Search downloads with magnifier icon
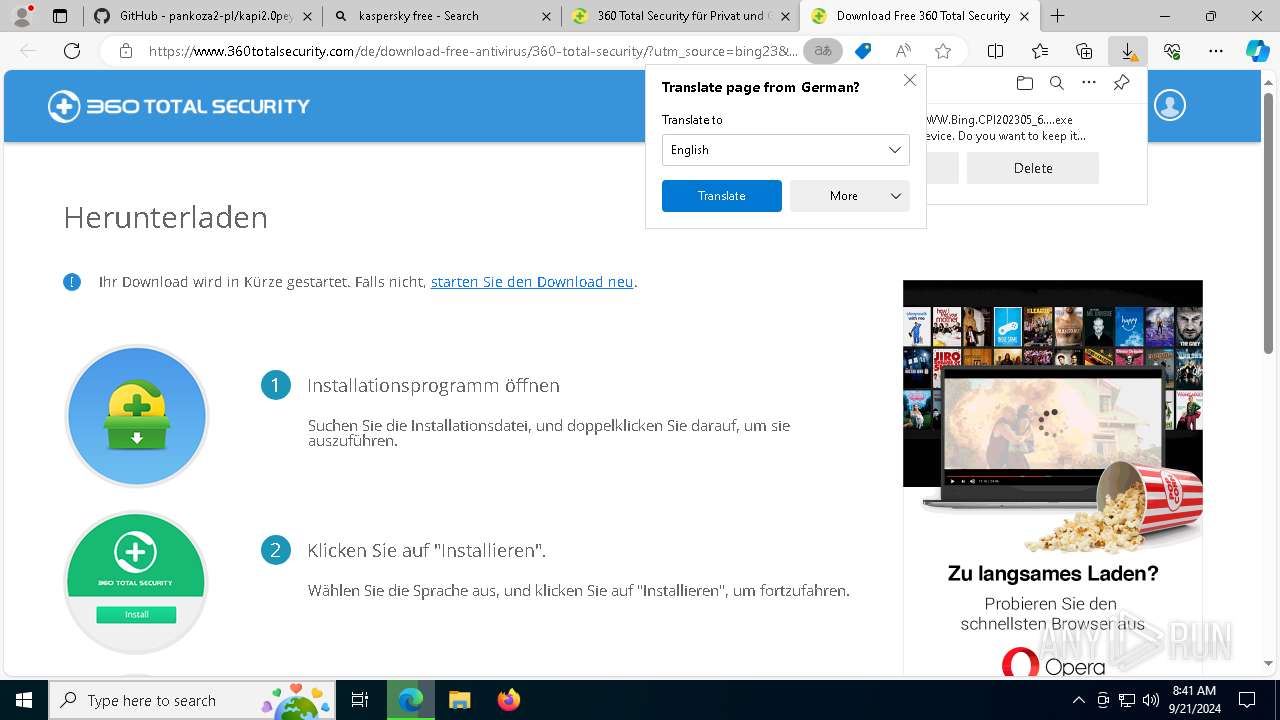 1056,83
